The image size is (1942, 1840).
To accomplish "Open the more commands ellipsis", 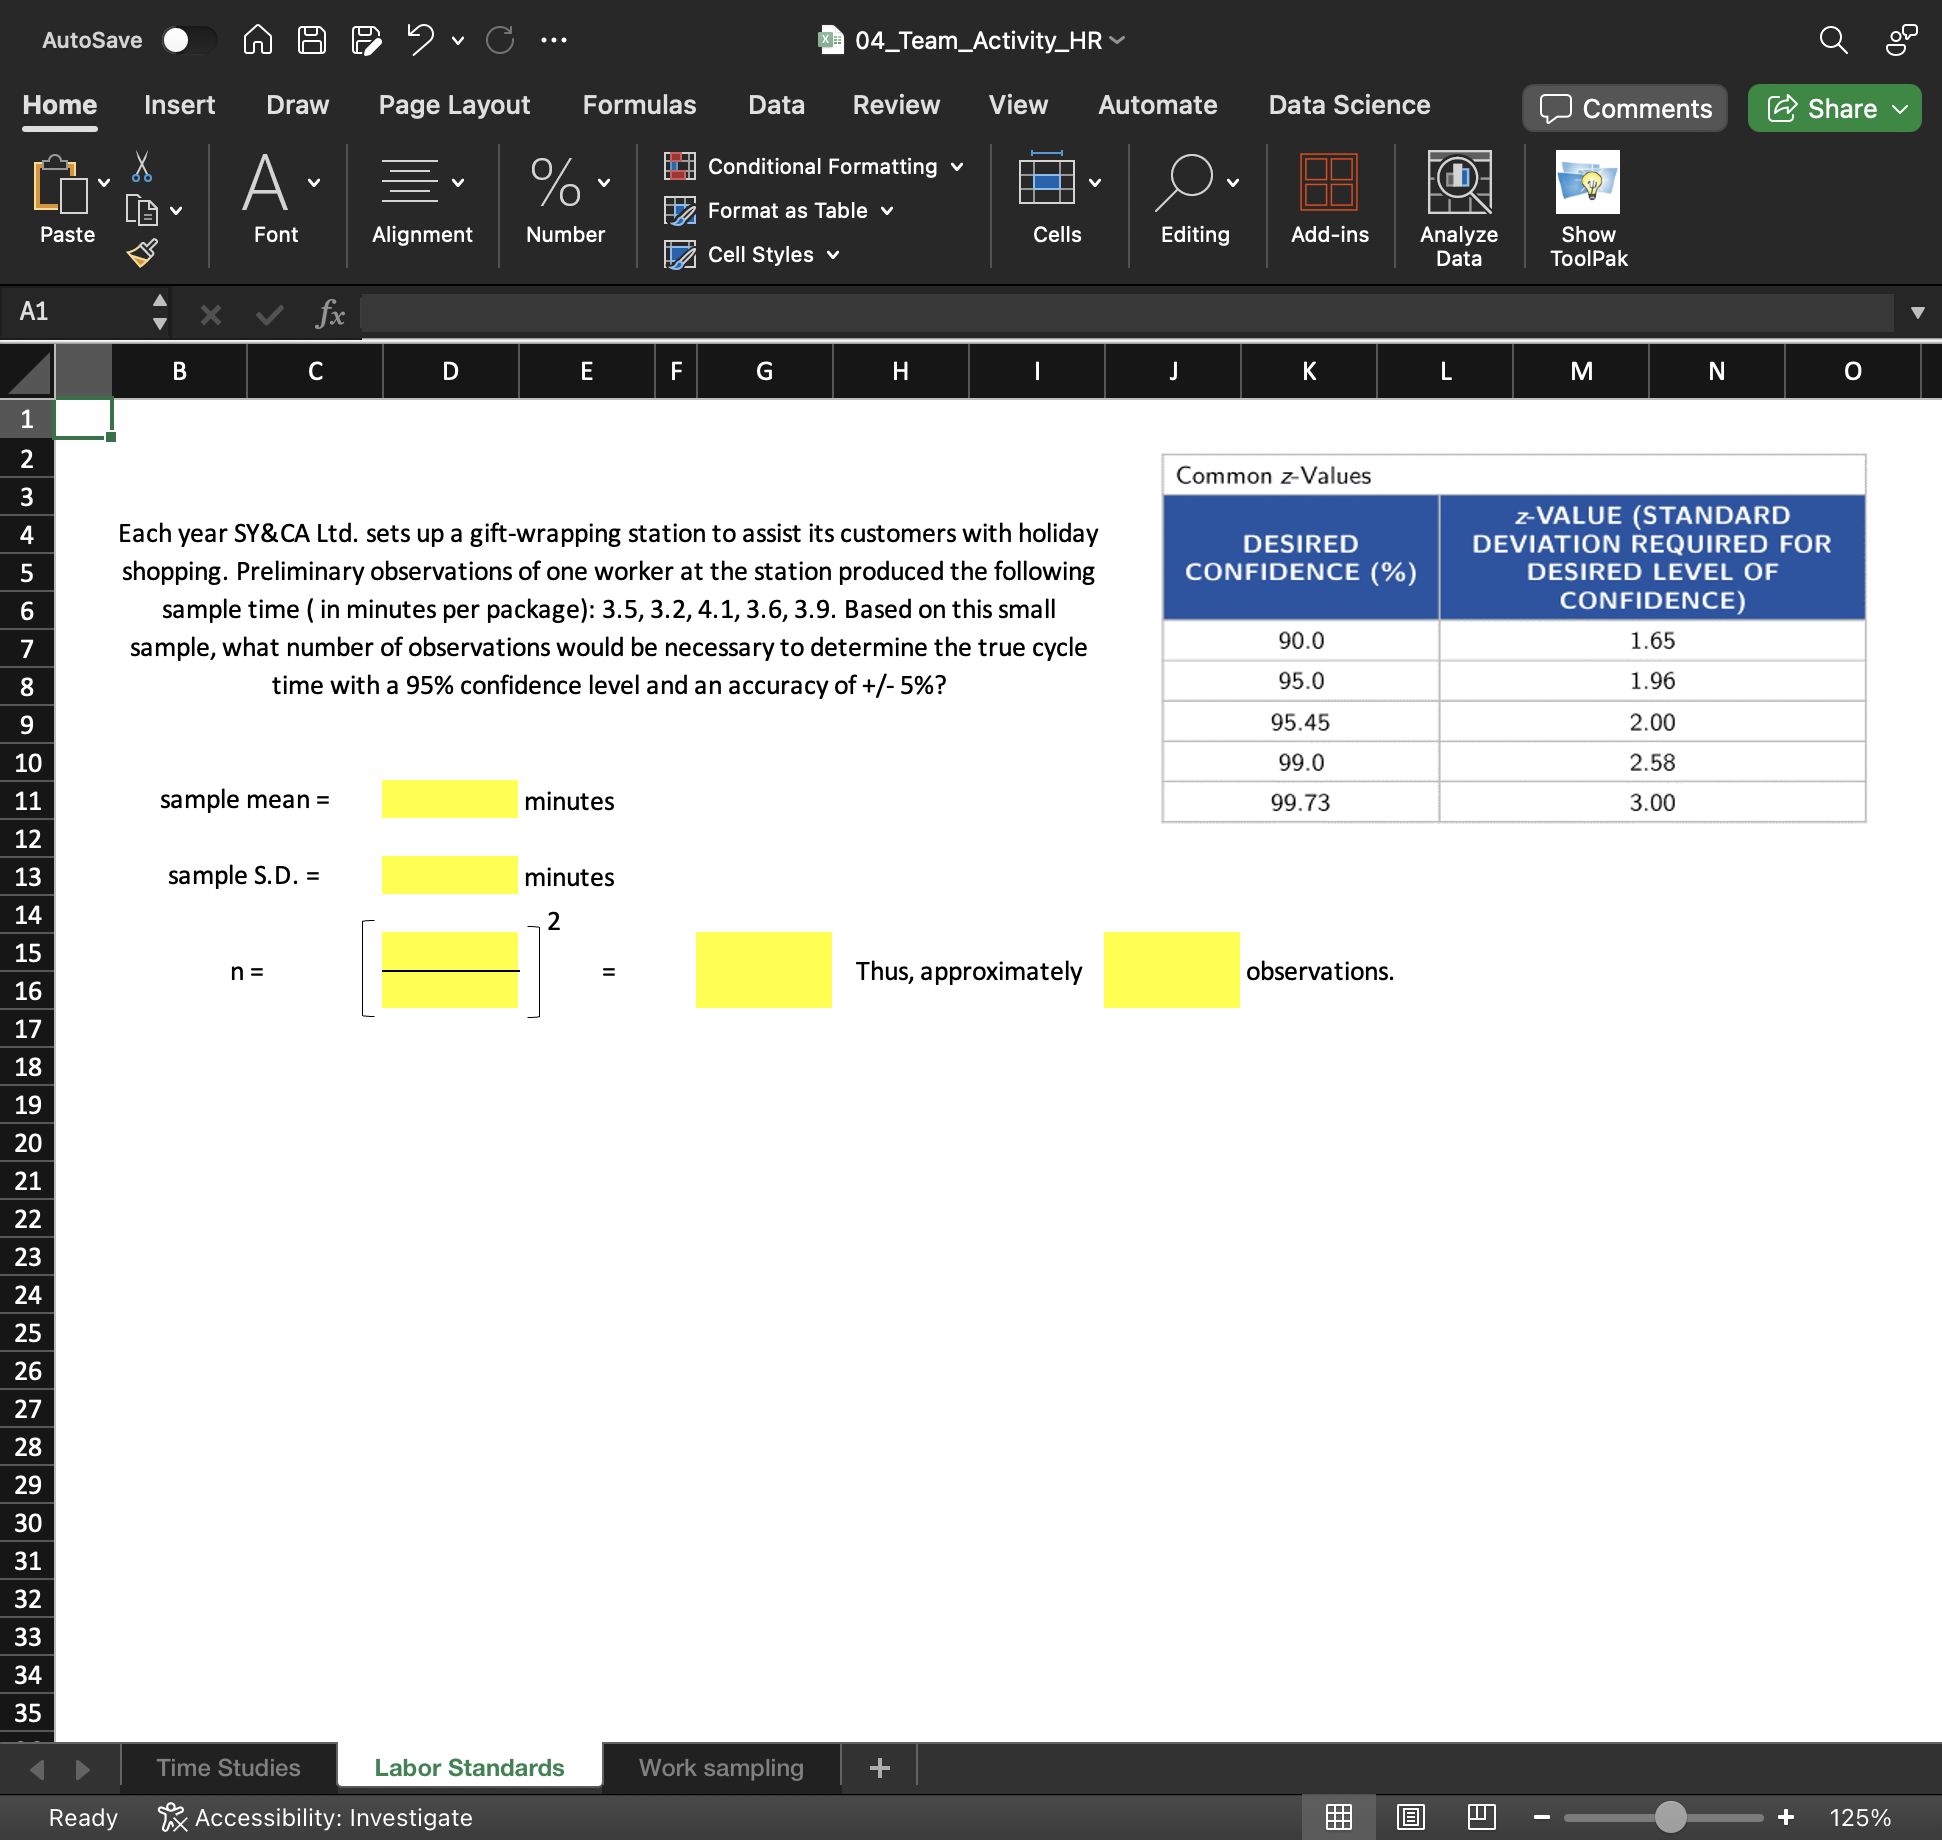I will click(x=553, y=40).
